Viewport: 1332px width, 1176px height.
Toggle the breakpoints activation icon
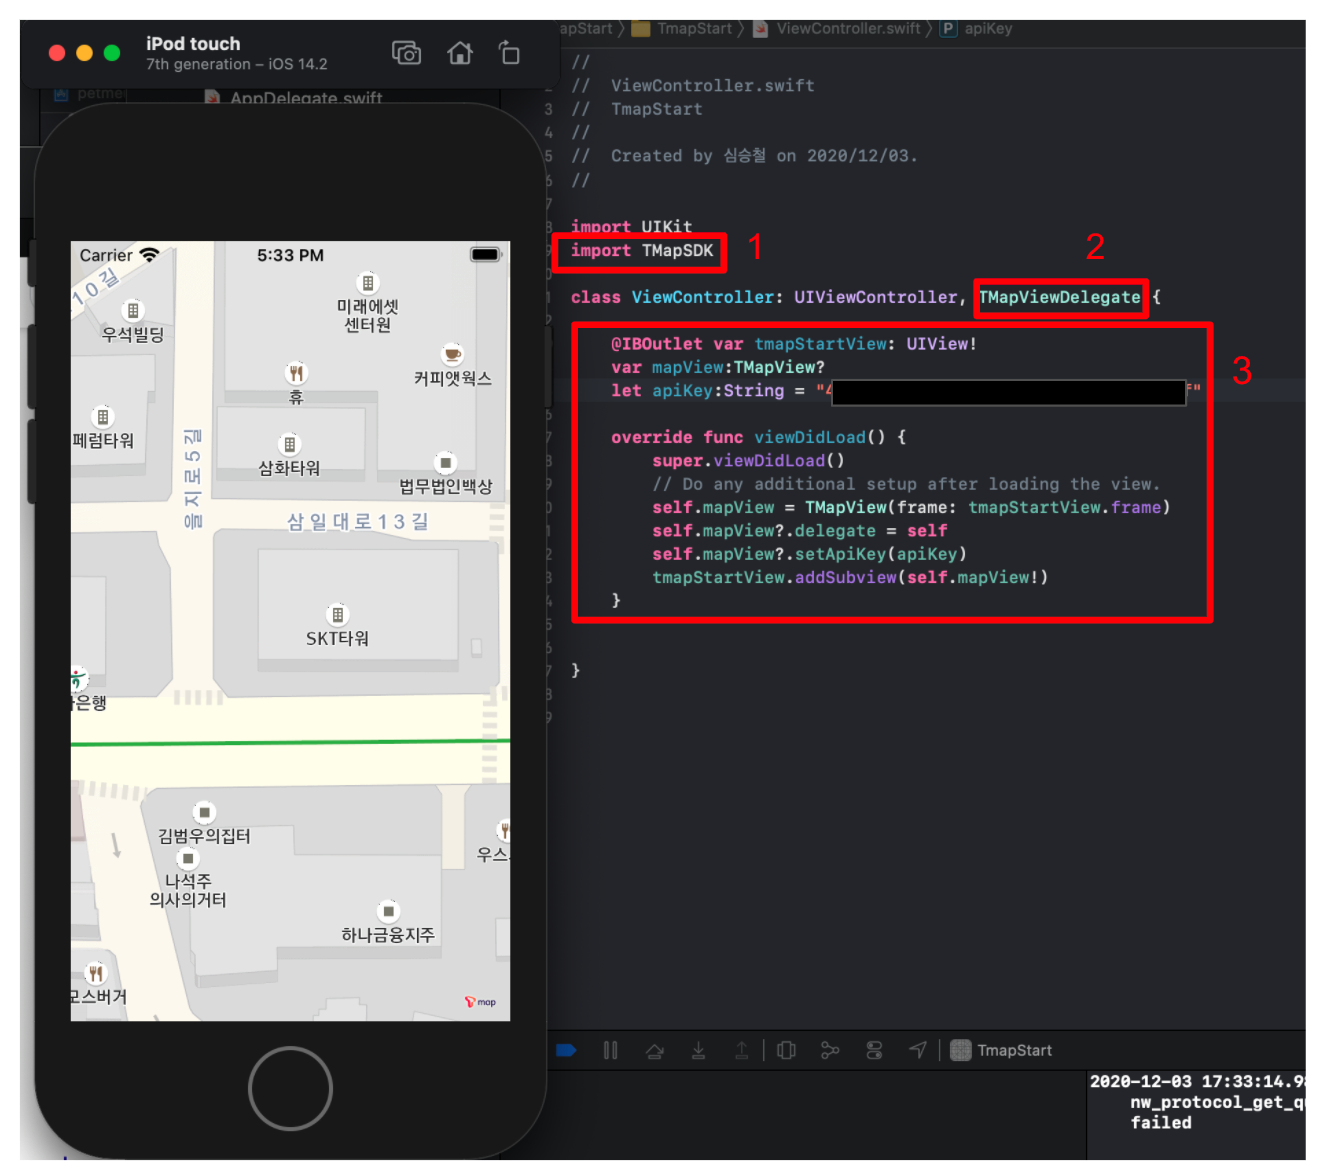coord(566,1050)
